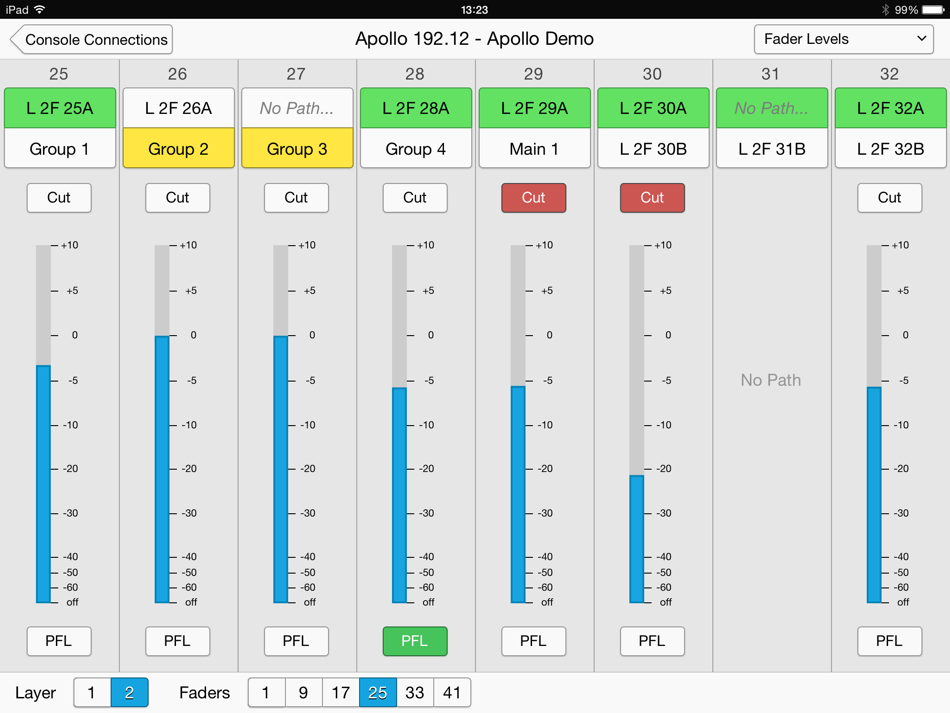The height and width of the screenshot is (713, 950).
Task: Tap the Bluetooth status icon
Action: pyautogui.click(x=885, y=10)
